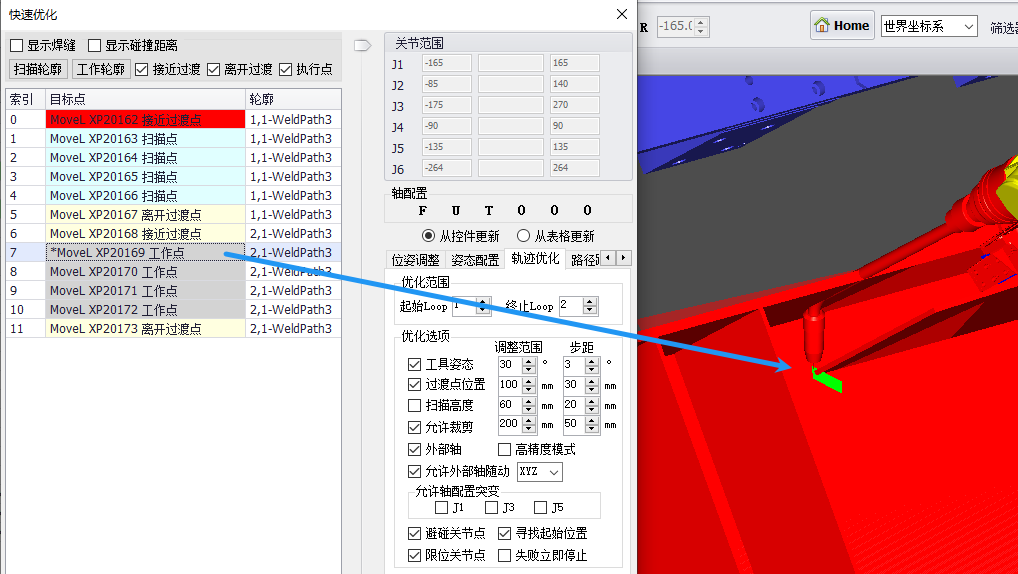The height and width of the screenshot is (574, 1018).
Task: Increase the 工具姿态 adjustment range spinner
Action: (x=529, y=360)
